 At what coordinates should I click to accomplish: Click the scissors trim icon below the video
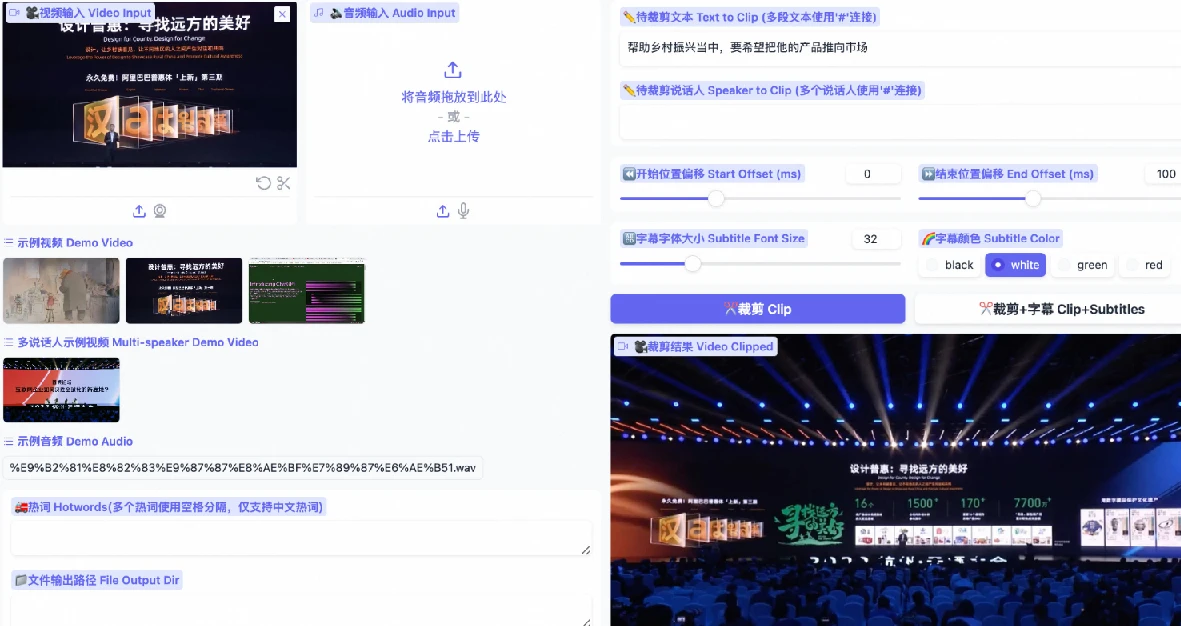pos(284,183)
